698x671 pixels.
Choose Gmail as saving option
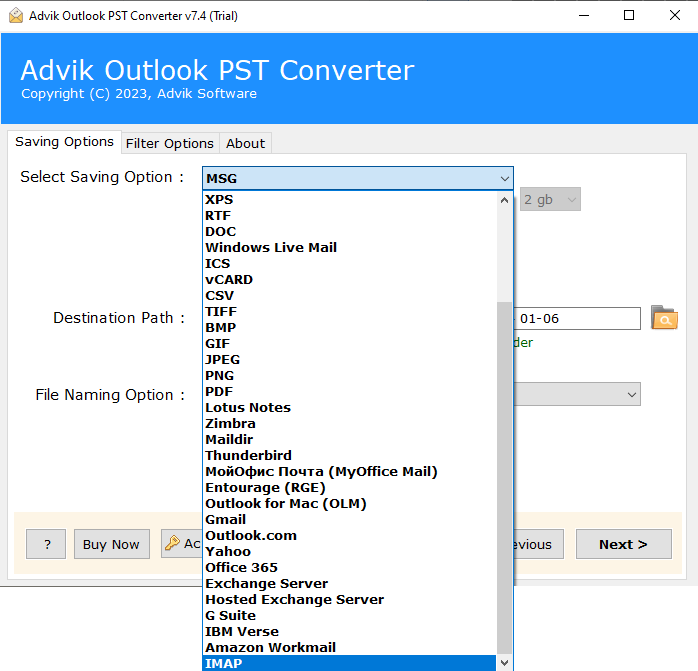(349, 520)
